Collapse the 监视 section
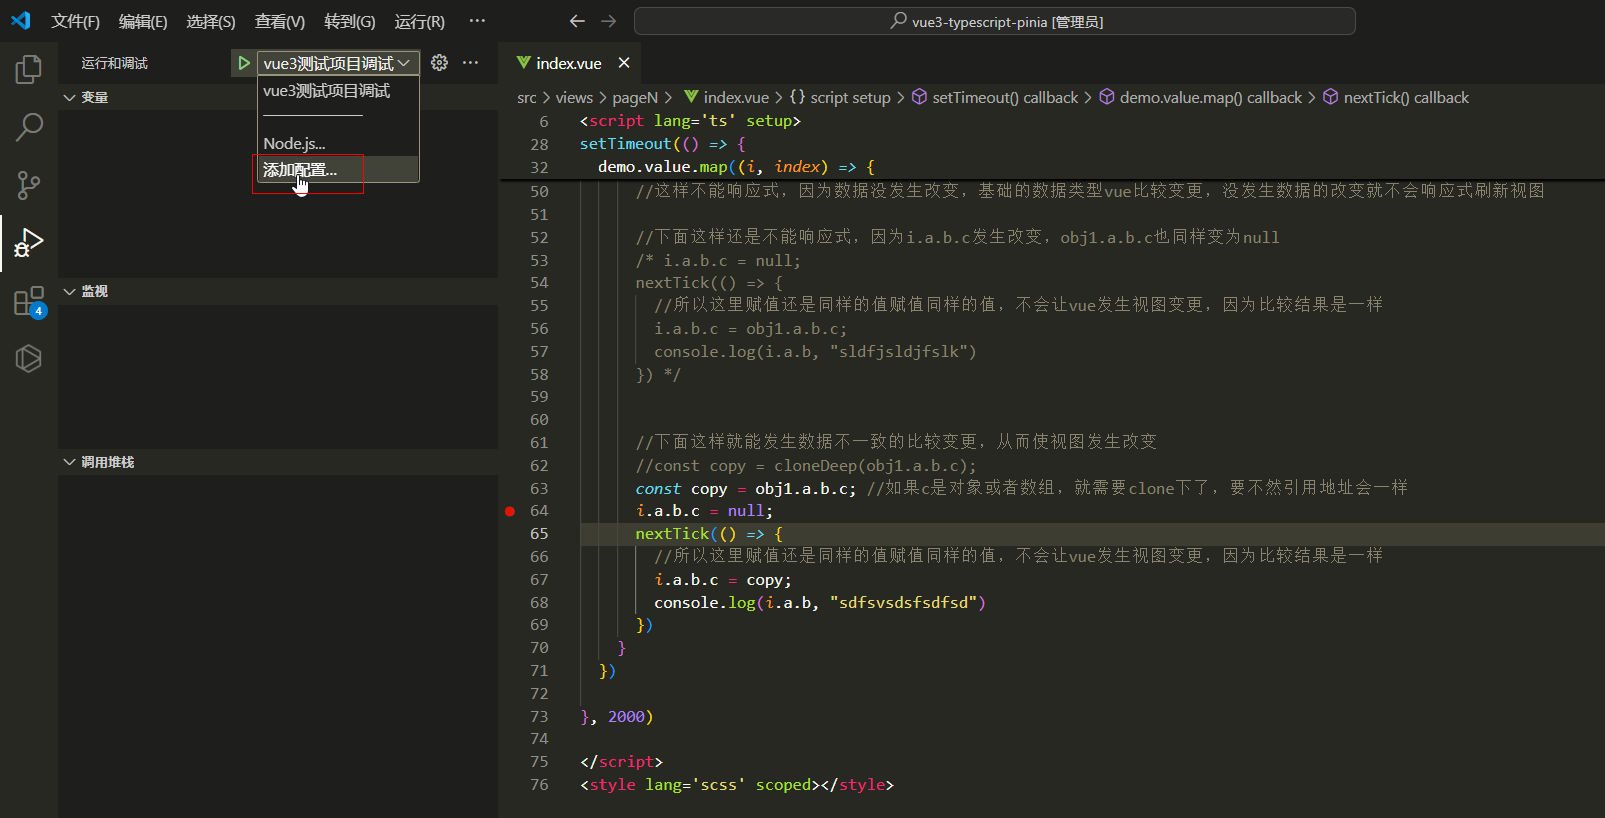The height and width of the screenshot is (818, 1605). click(278, 291)
